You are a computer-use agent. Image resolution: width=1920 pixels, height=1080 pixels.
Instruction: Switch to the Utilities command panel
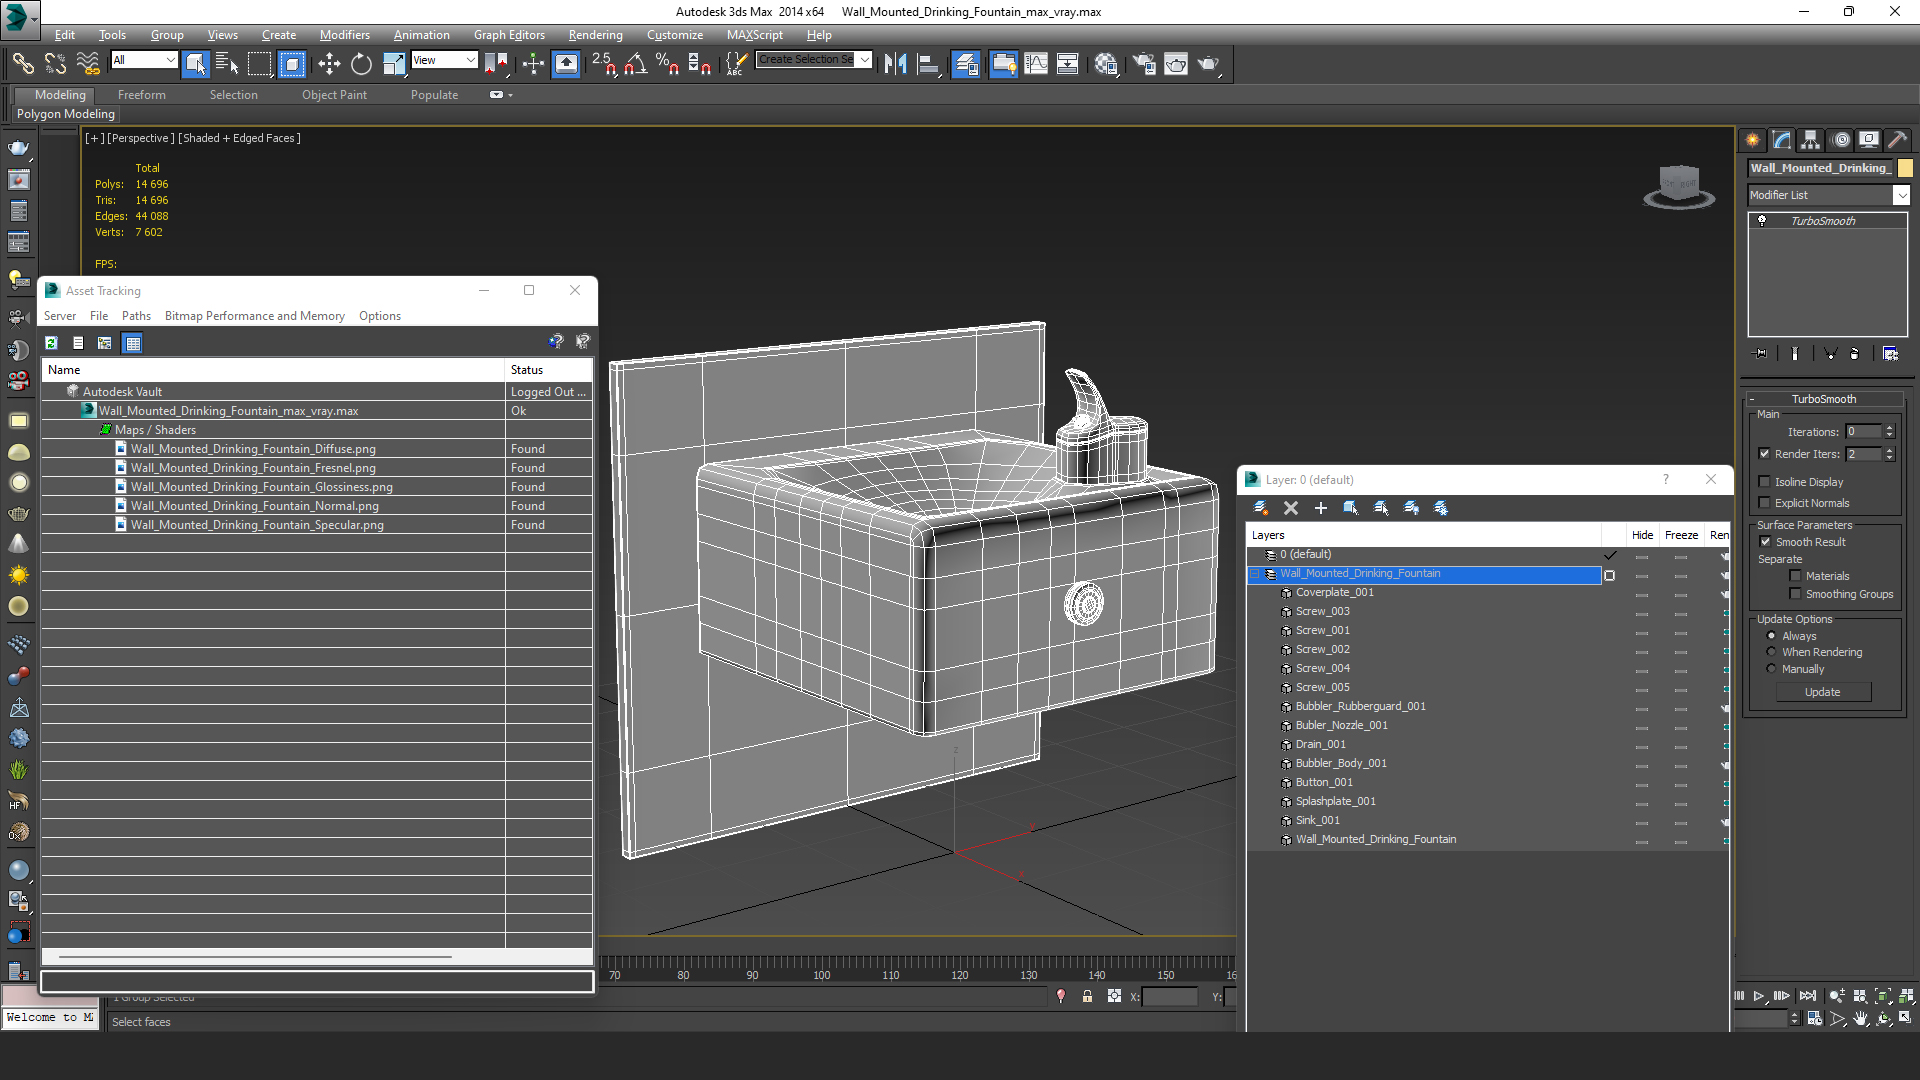(1897, 140)
